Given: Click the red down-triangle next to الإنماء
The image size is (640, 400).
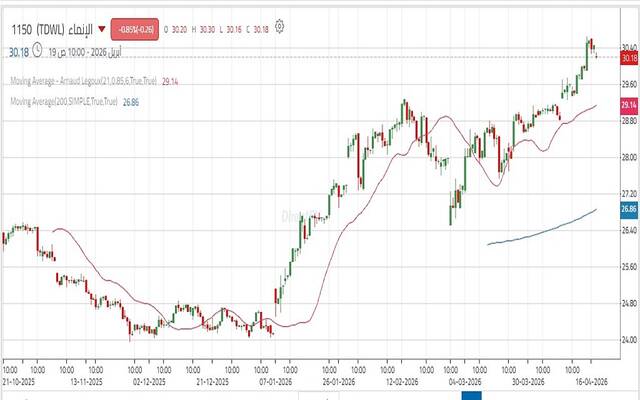Looking at the screenshot, I should click(101, 28).
